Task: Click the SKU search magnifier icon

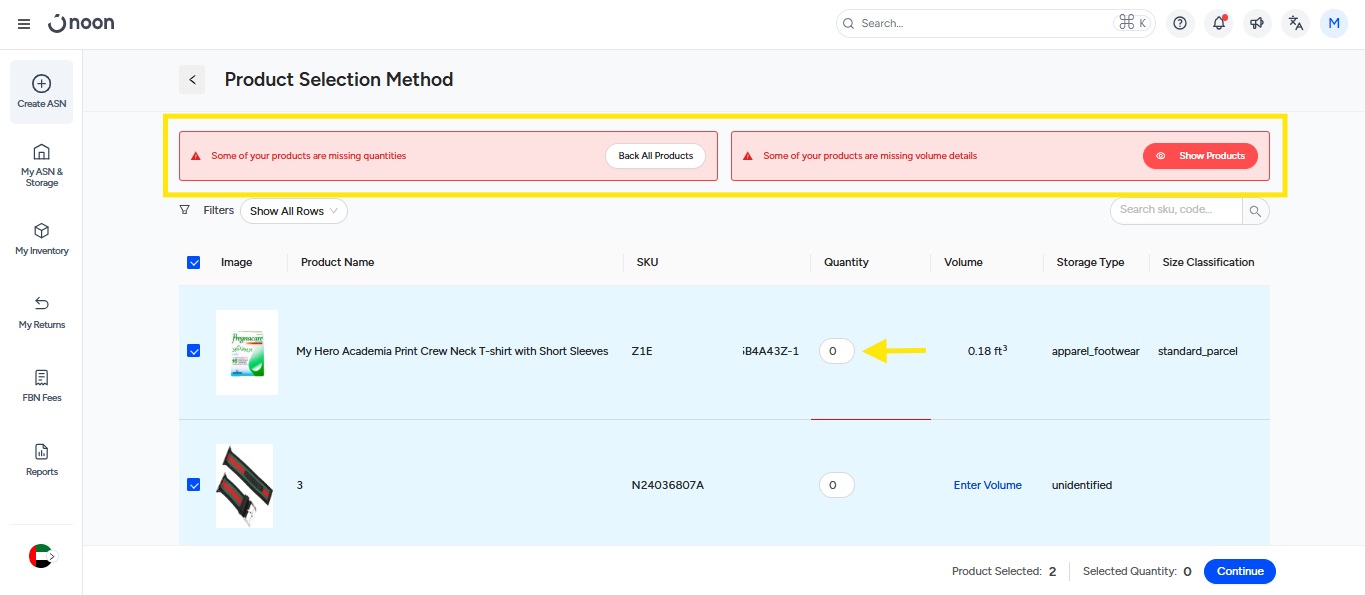Action: 1256,211
